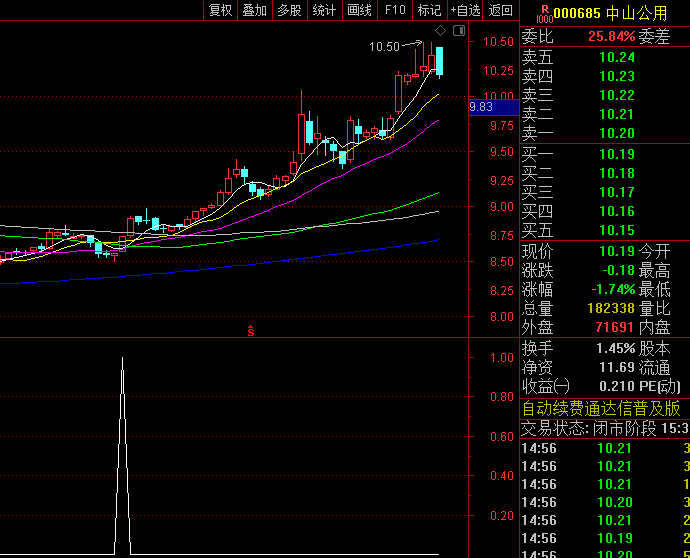Click the white indicator spike peak
This screenshot has width=690, height=558.
click(x=122, y=360)
